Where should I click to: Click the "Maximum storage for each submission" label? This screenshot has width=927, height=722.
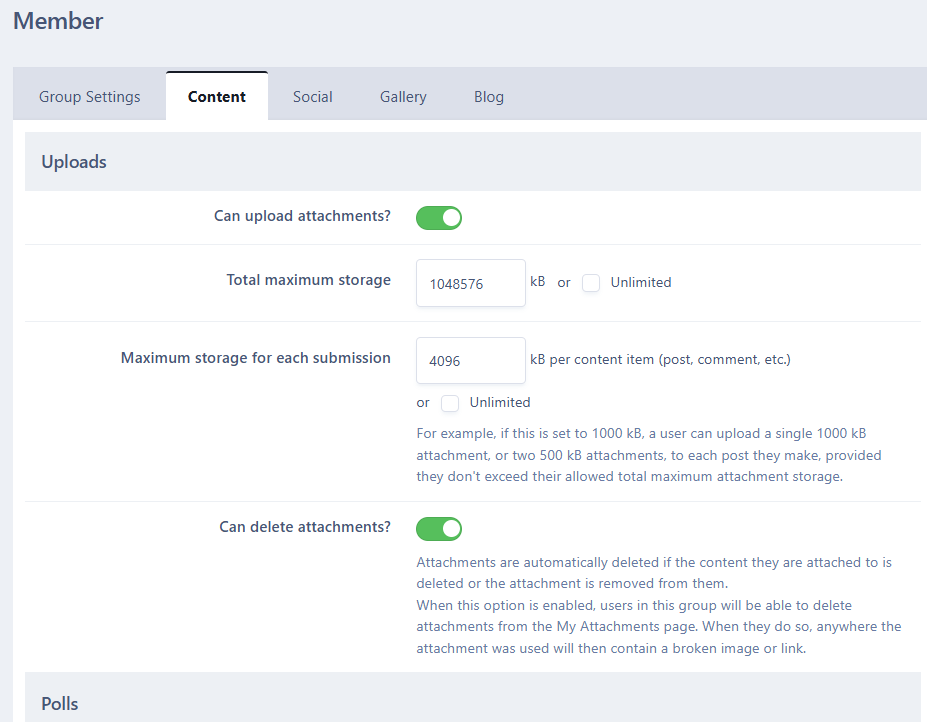(x=255, y=358)
